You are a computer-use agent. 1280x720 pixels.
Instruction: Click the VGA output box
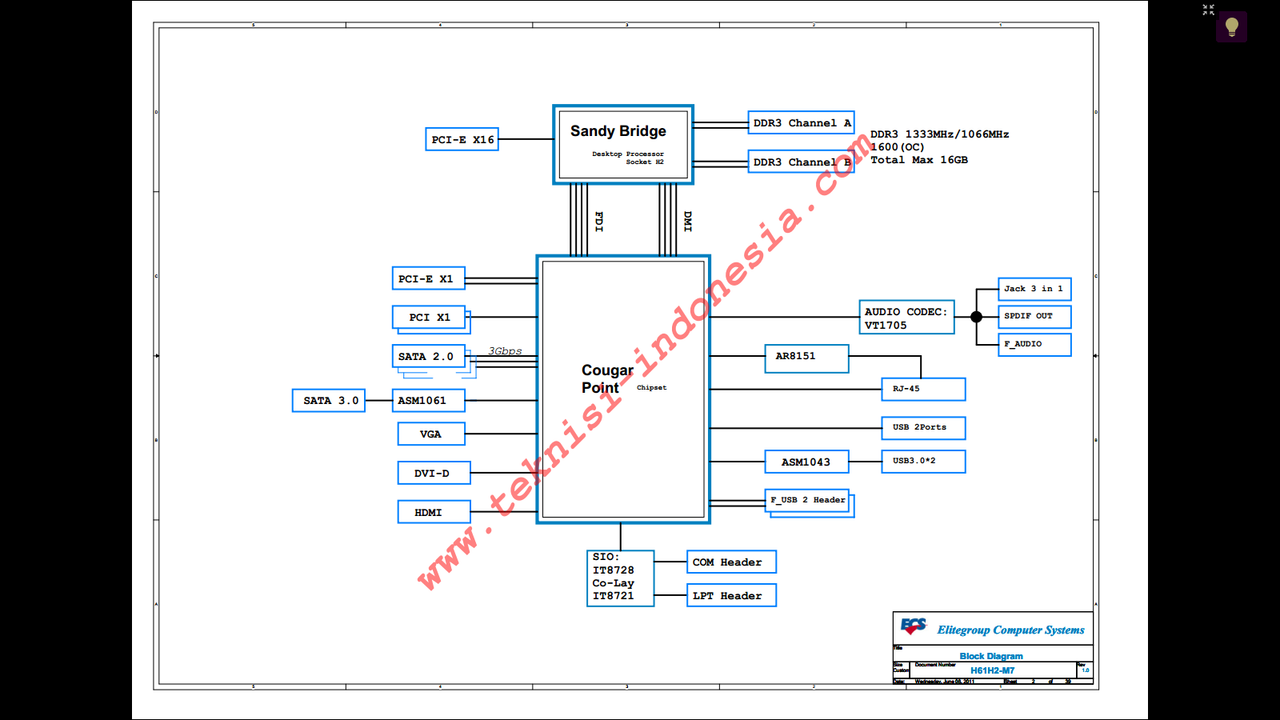[x=431, y=434]
